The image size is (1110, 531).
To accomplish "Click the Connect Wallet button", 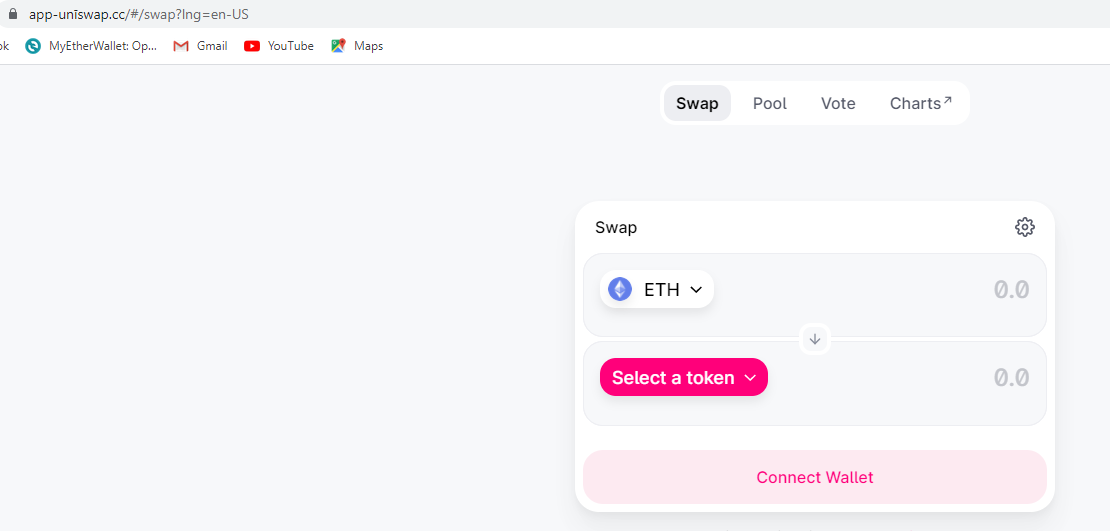I will coord(815,477).
